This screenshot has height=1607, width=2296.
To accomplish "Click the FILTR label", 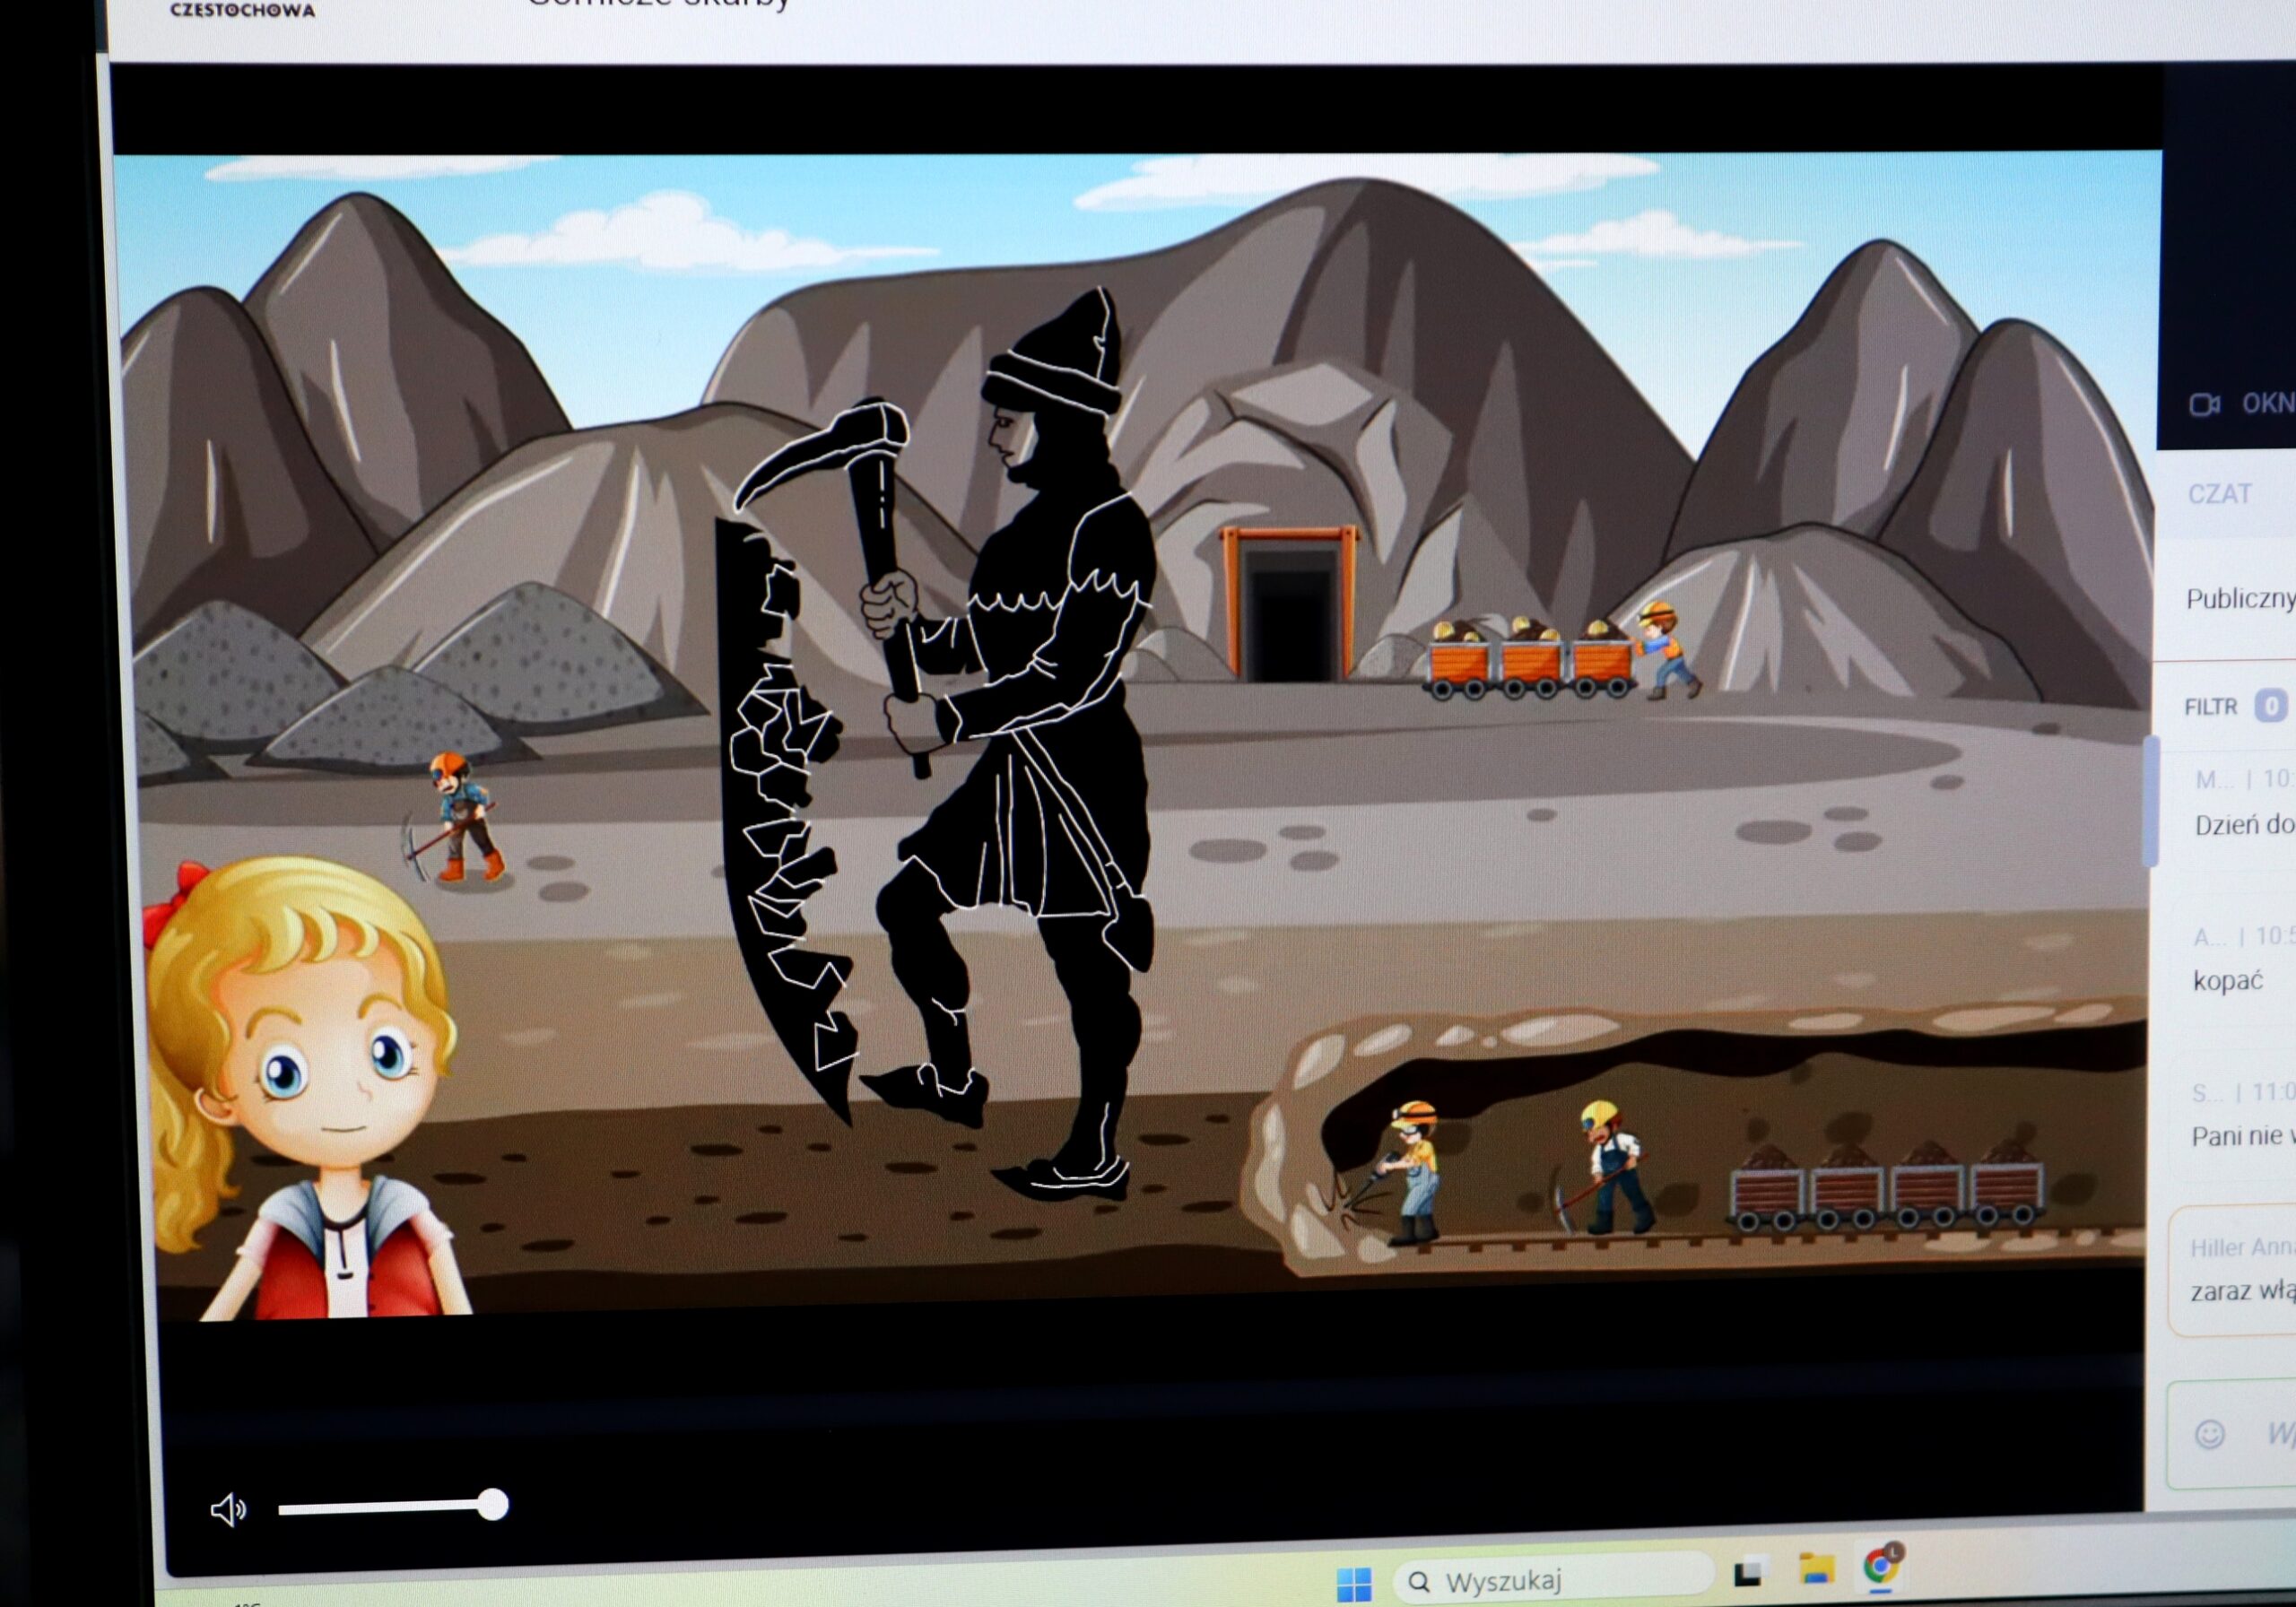I will [x=2210, y=707].
